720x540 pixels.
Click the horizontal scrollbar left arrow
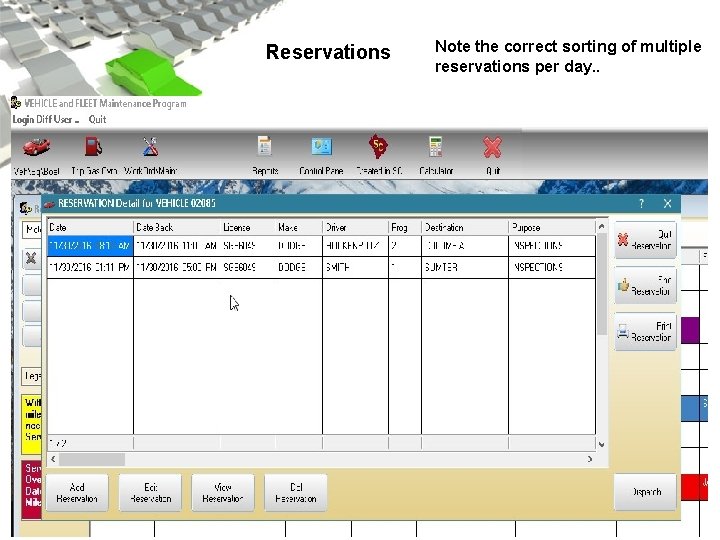(x=53, y=459)
